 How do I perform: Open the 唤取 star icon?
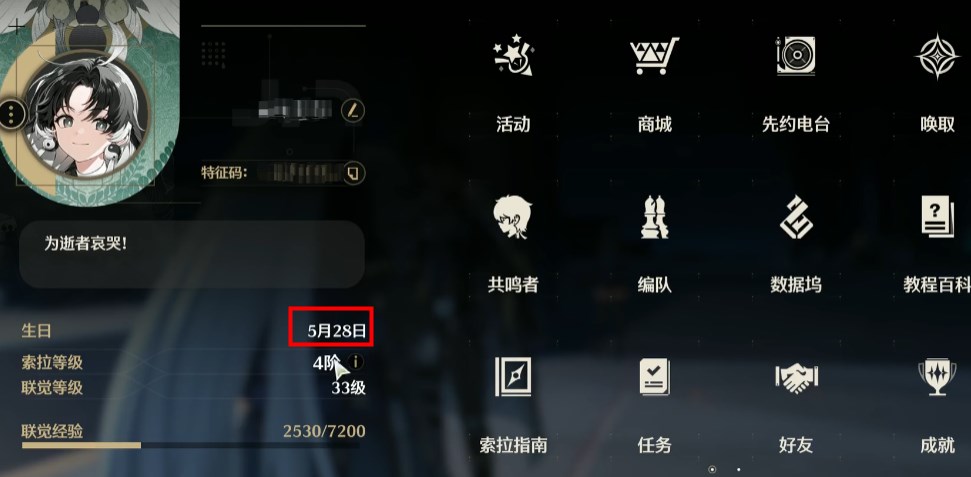point(937,56)
